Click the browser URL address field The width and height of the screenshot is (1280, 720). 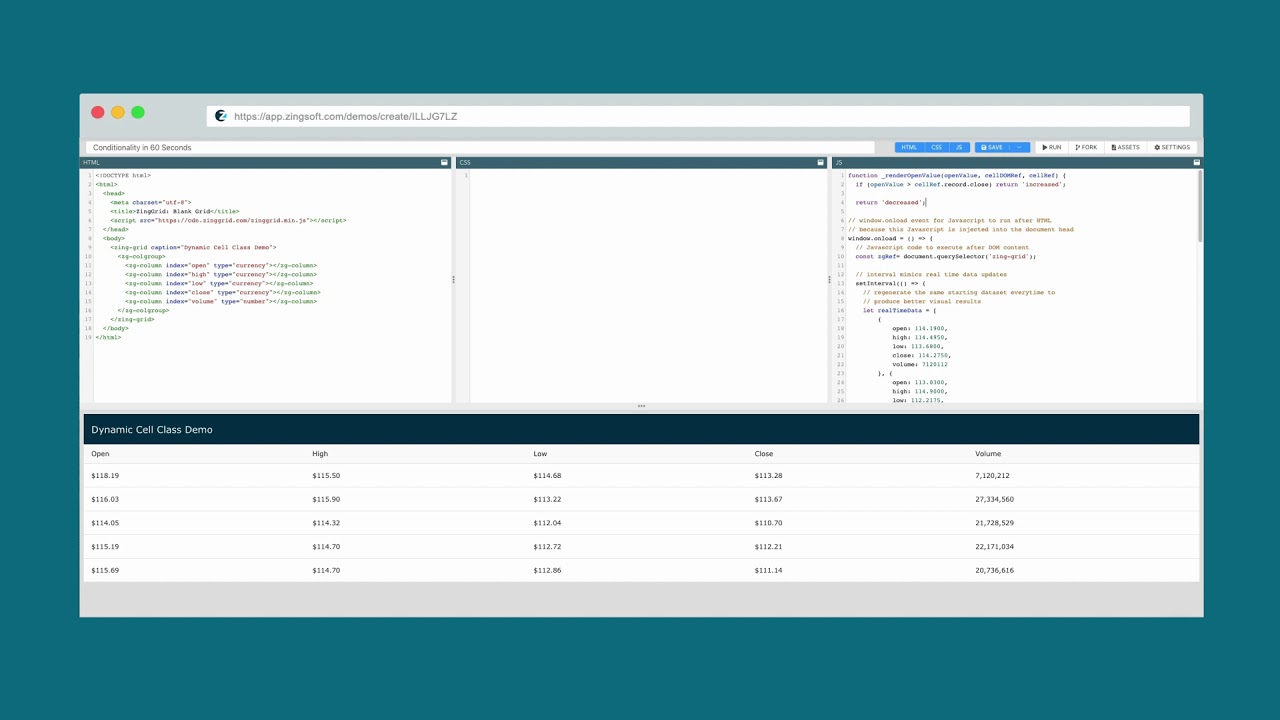coord(698,116)
